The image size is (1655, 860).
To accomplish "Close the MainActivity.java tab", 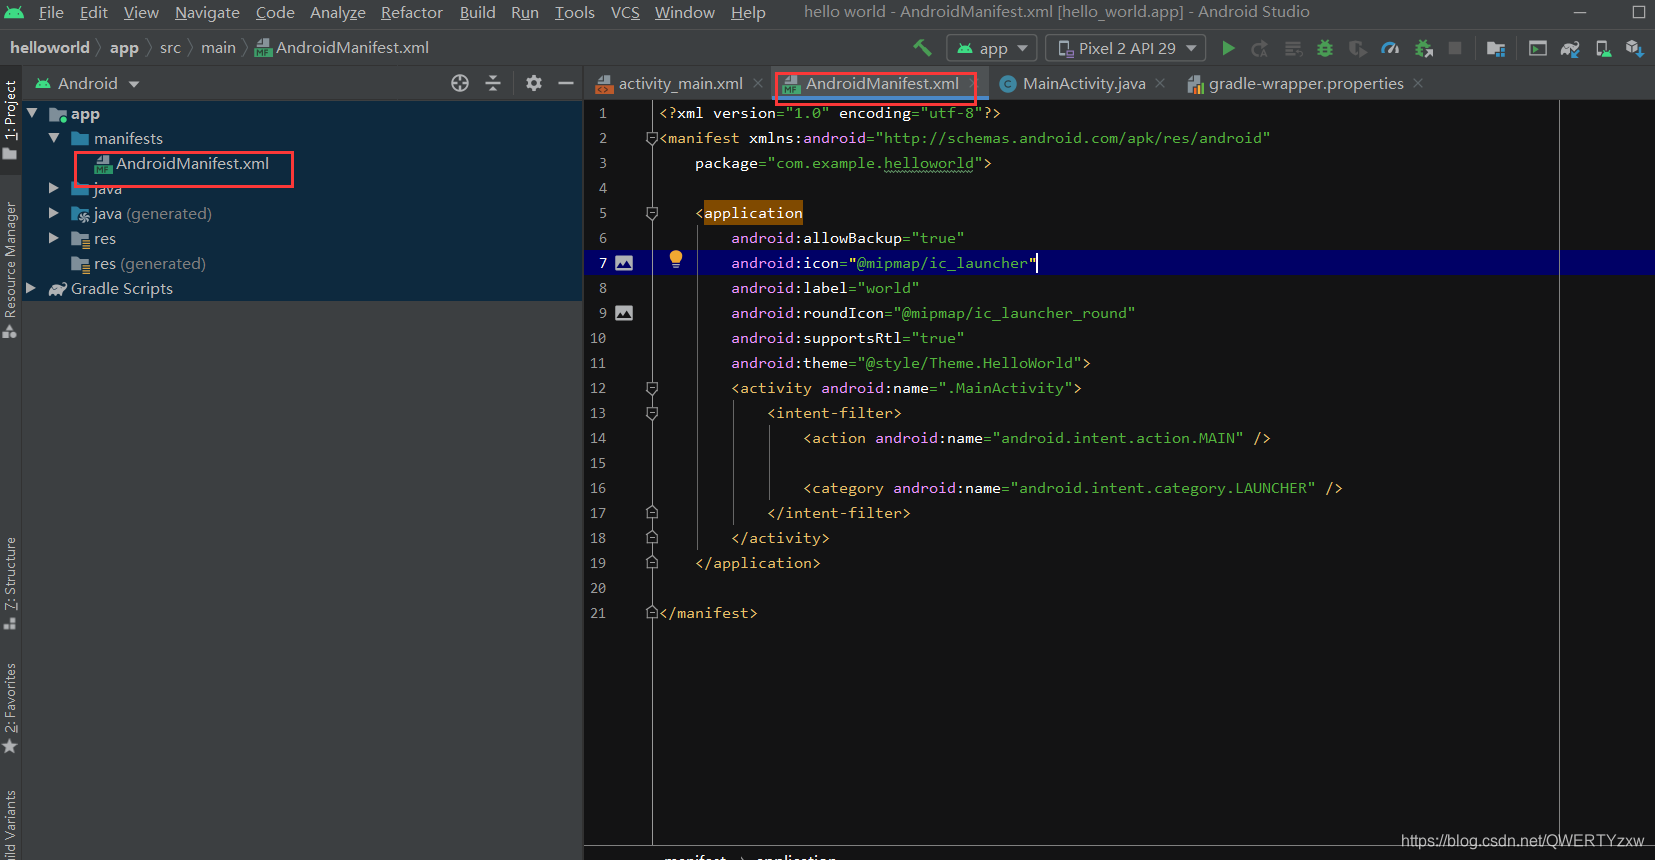I will pos(1160,83).
